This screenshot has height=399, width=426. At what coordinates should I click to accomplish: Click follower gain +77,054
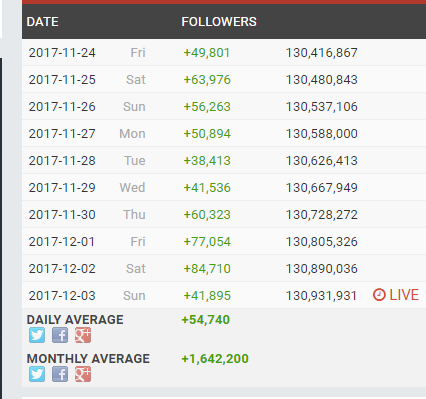click(207, 242)
